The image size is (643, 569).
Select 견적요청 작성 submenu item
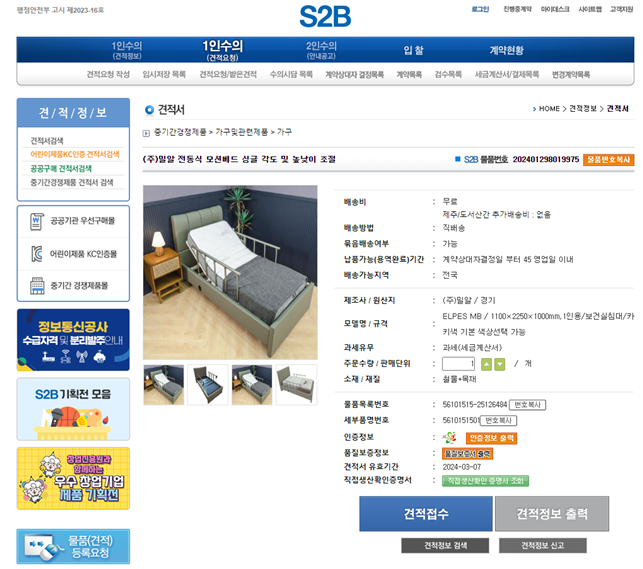(108, 74)
